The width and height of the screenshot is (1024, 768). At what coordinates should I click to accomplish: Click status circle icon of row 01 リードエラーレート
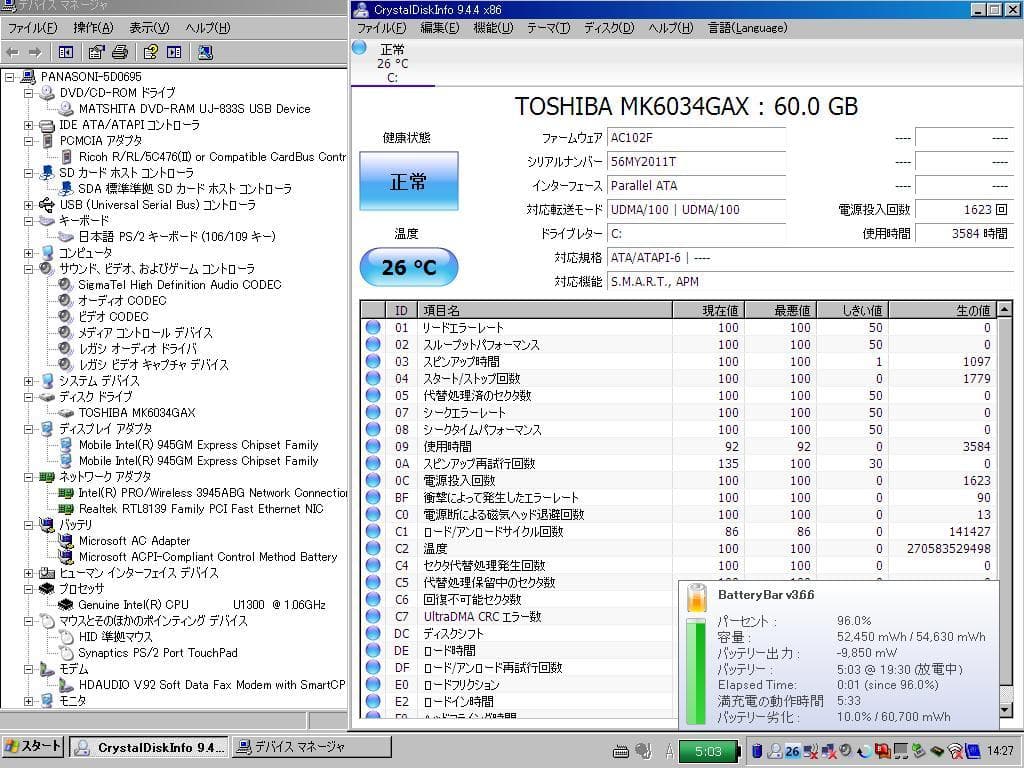373,327
